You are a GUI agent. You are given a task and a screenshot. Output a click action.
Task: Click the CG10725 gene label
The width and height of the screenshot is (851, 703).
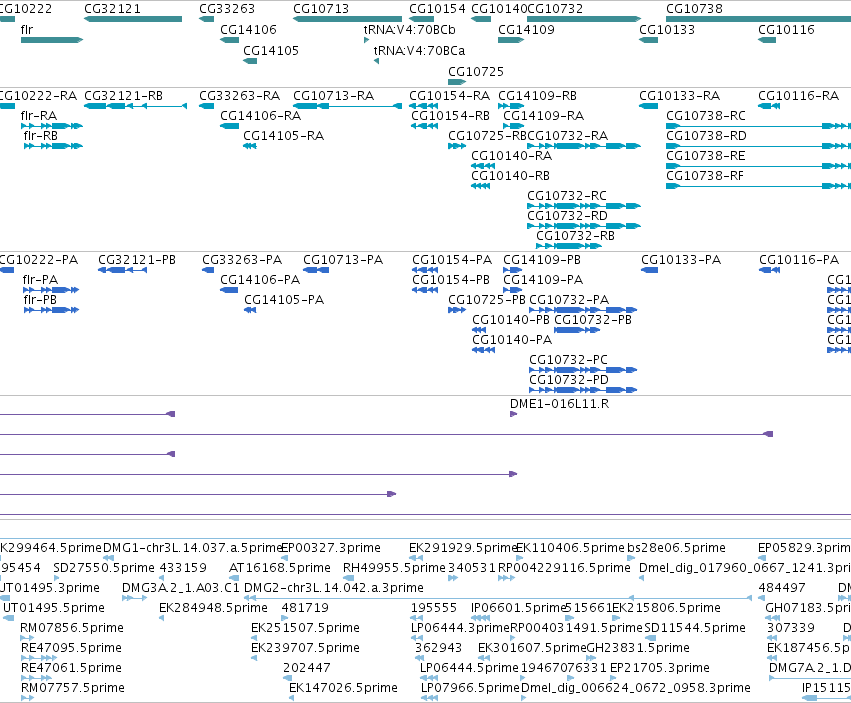click(x=475, y=72)
